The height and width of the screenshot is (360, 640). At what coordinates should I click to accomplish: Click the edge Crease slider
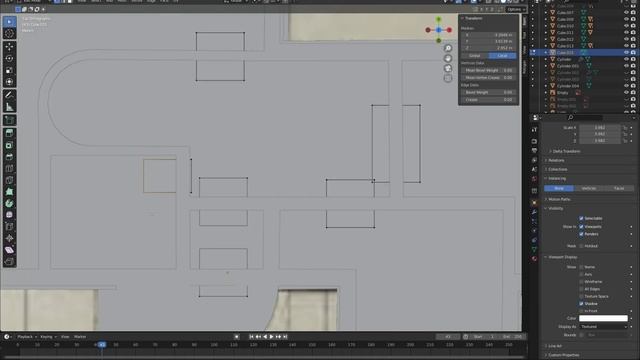tap(489, 100)
